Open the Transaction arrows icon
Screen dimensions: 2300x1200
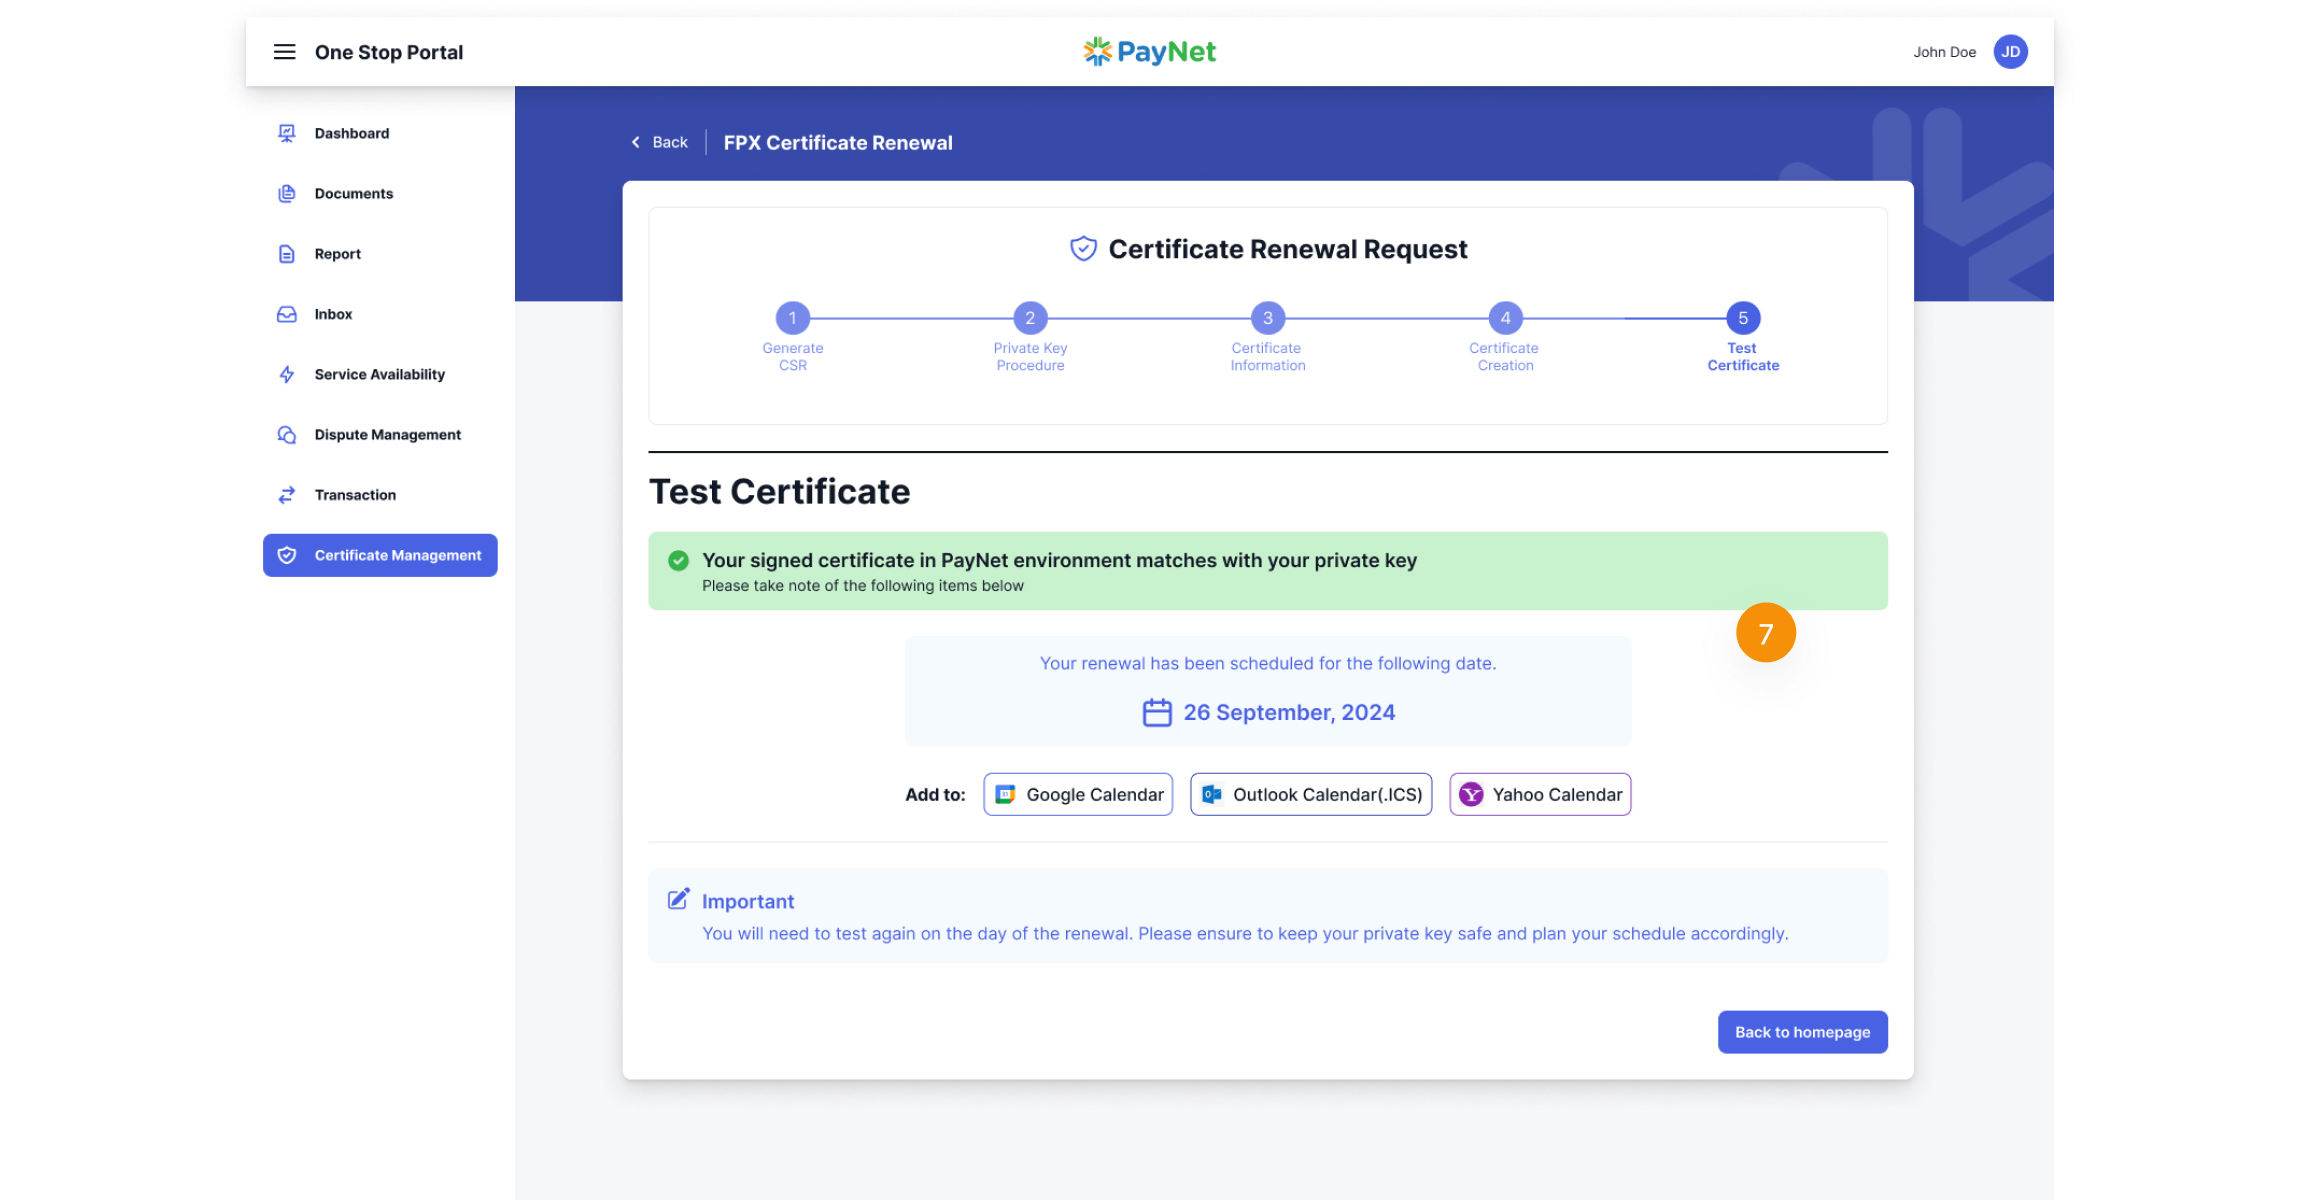tap(286, 494)
